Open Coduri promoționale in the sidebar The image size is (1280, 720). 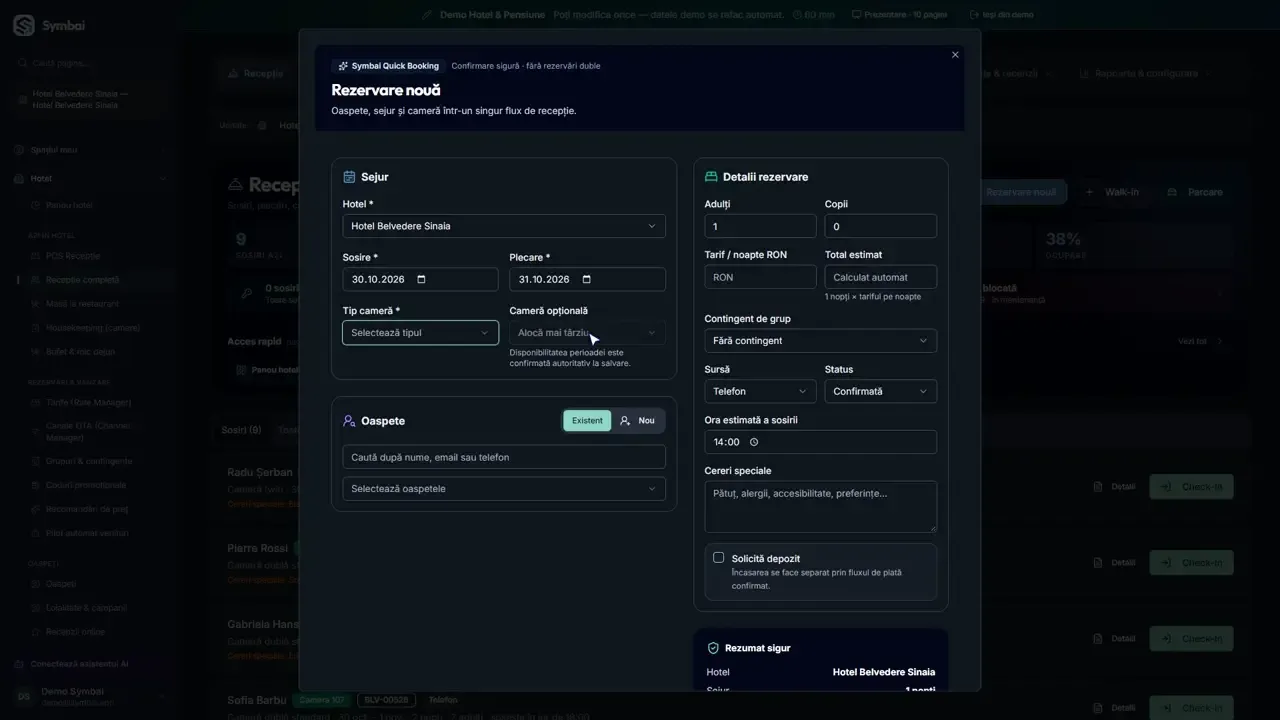click(86, 485)
